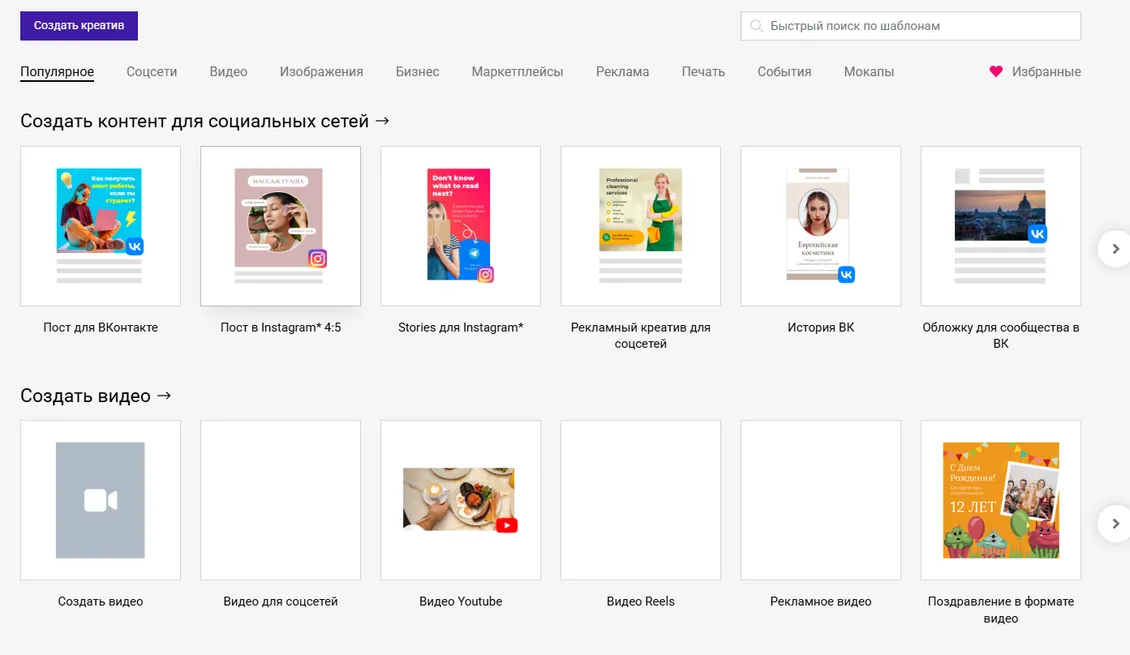Select the Пост в Instagram 4:5 template
1130x655 pixels.
(x=280, y=226)
